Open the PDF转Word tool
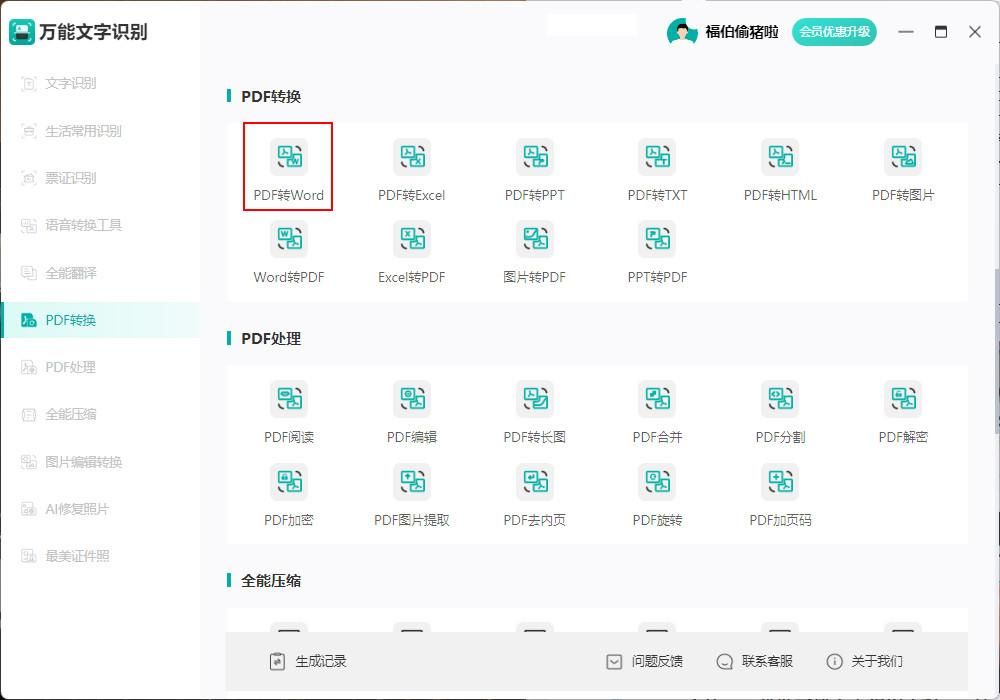Viewport: 1000px width, 700px height. (288, 166)
